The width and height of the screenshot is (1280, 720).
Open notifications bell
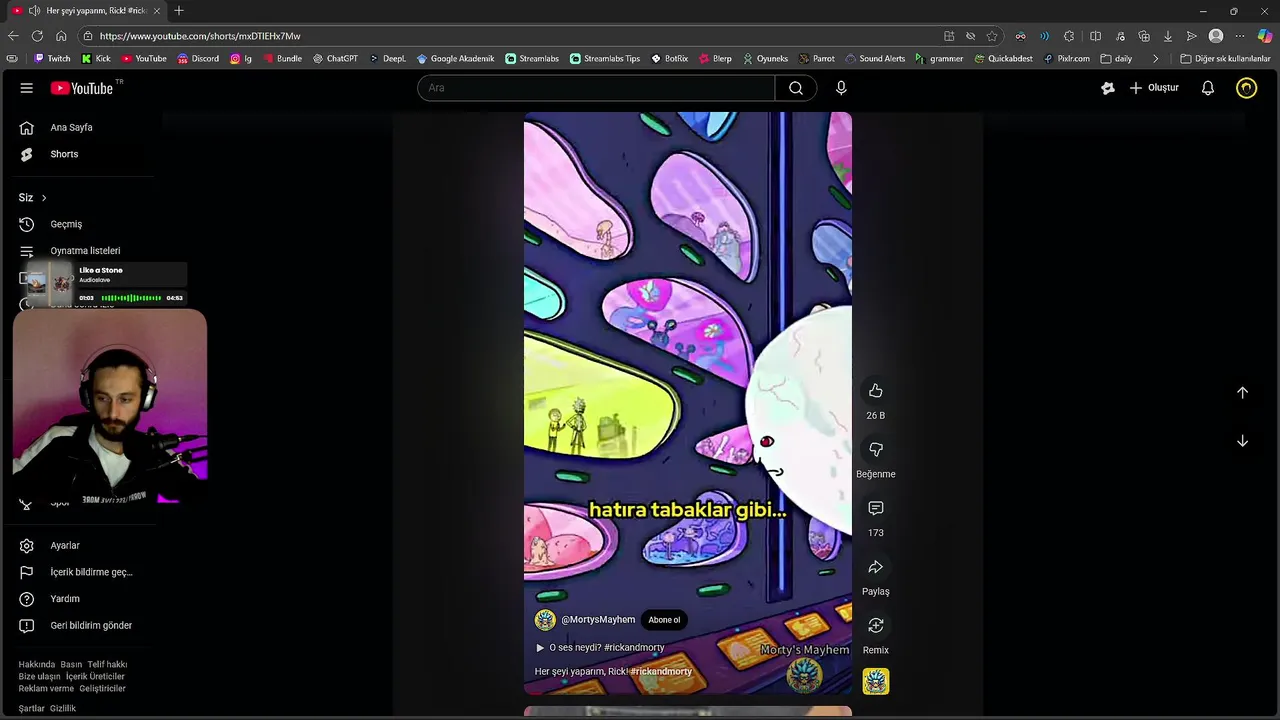pyautogui.click(x=1208, y=88)
